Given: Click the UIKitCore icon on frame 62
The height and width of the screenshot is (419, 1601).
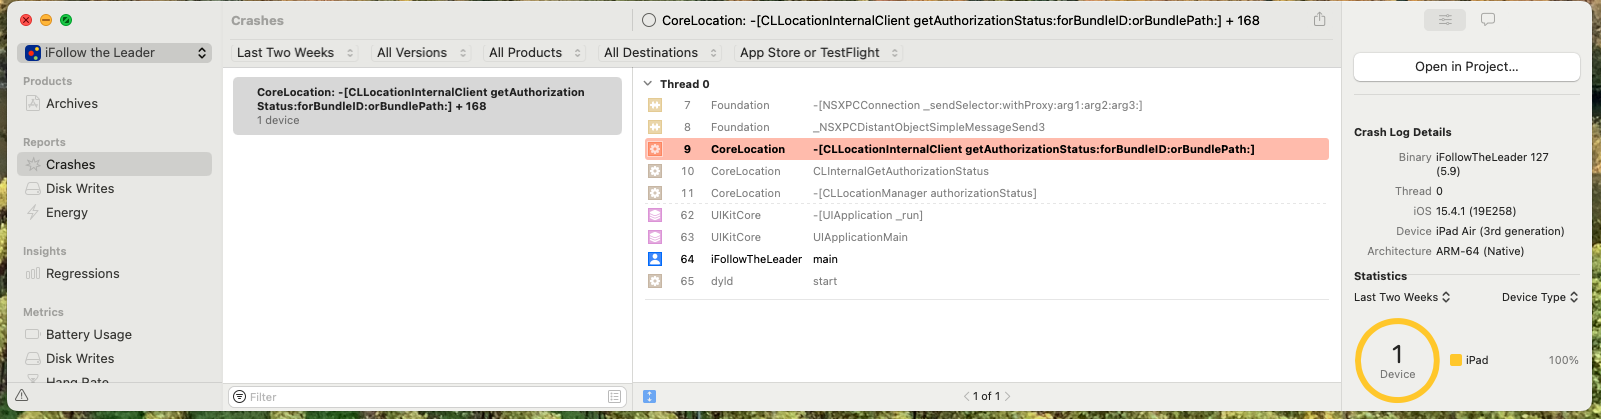Looking at the screenshot, I should tap(655, 215).
